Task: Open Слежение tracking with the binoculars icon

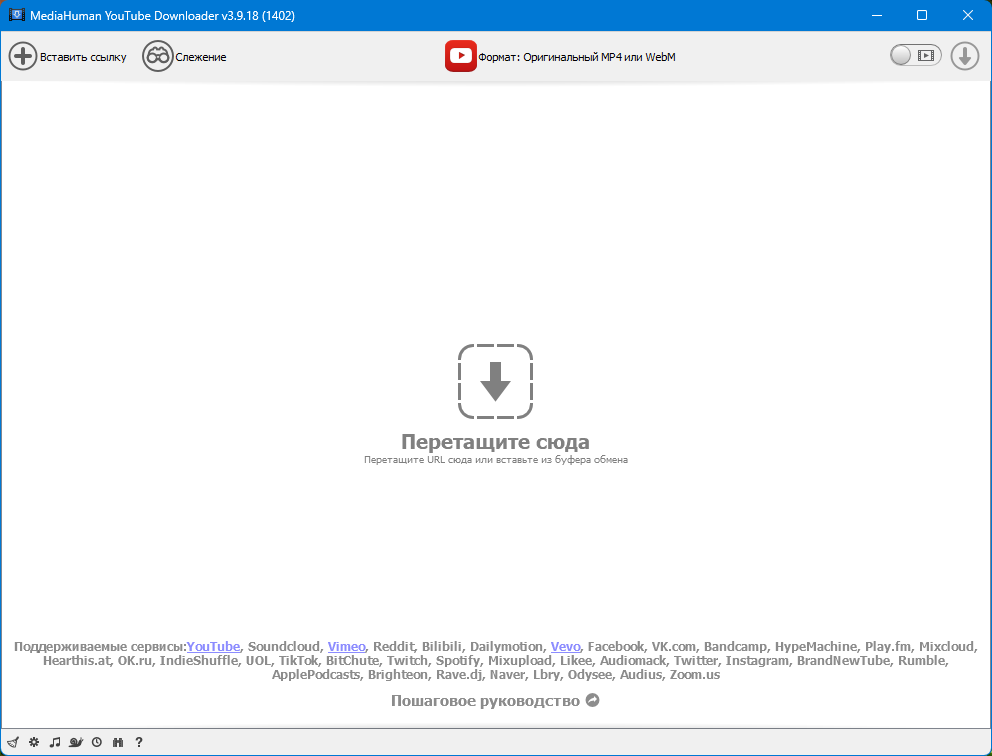Action: (158, 56)
